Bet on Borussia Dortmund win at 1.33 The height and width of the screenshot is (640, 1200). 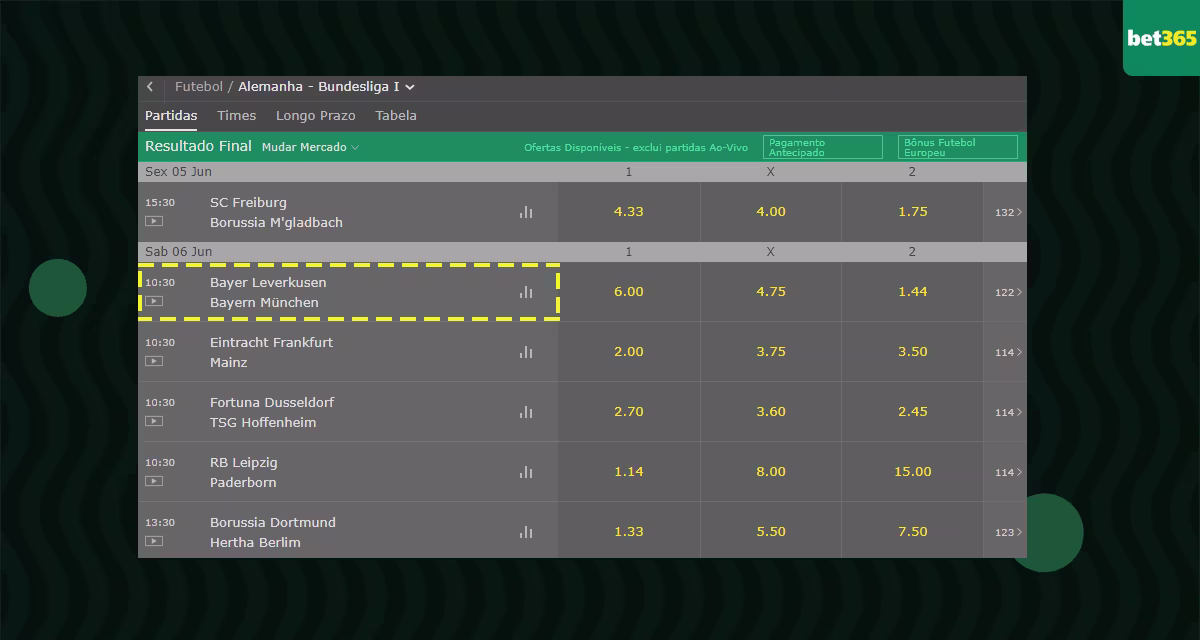pyautogui.click(x=629, y=532)
